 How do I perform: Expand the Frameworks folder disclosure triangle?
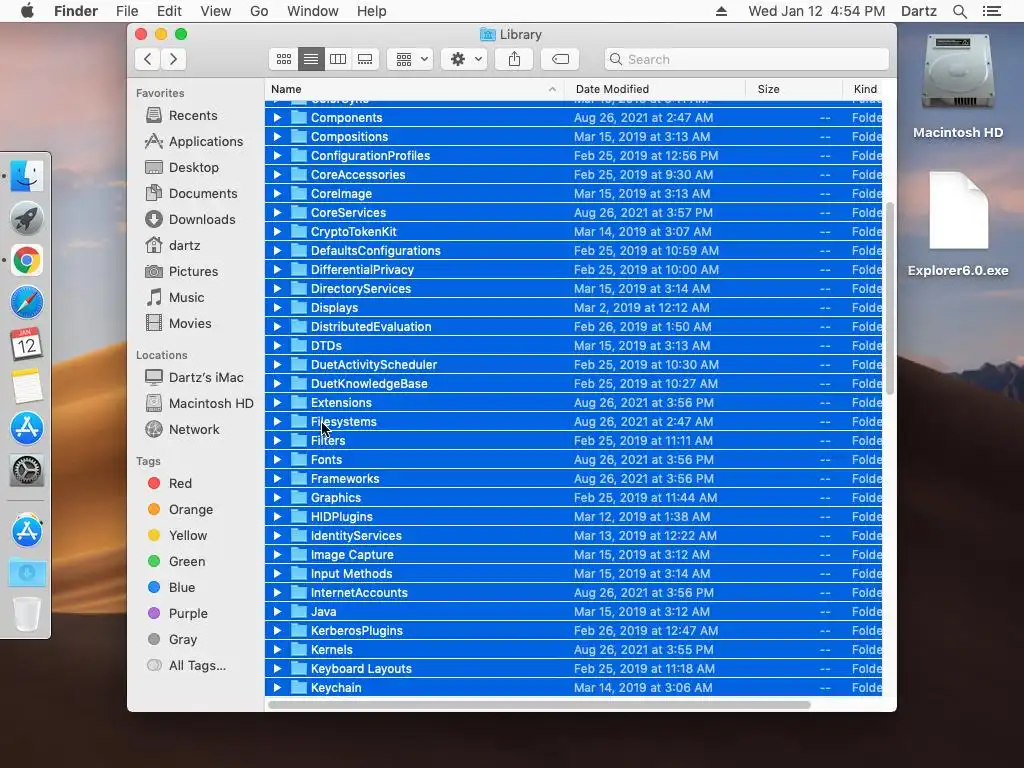(x=277, y=479)
